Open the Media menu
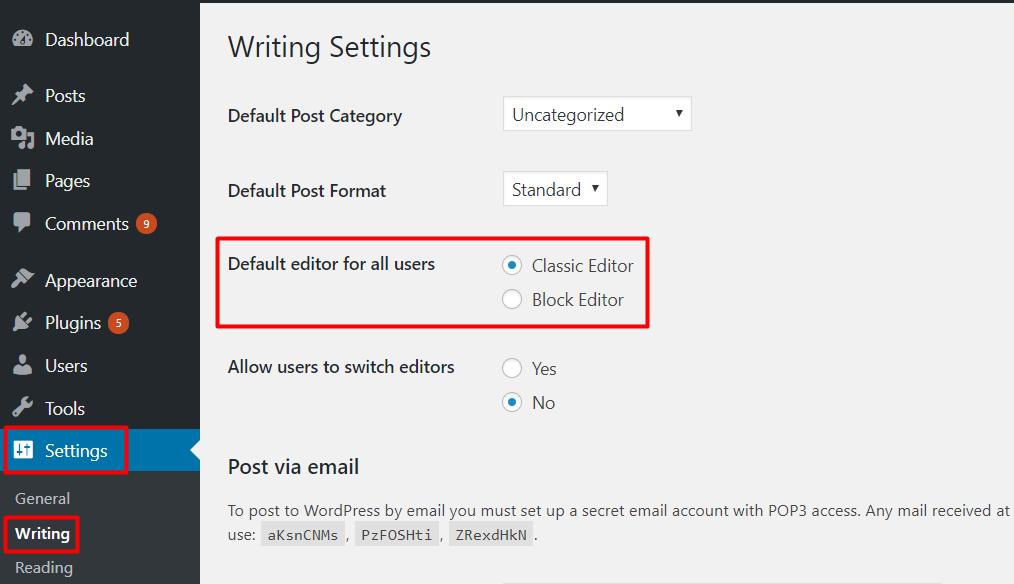 point(69,138)
